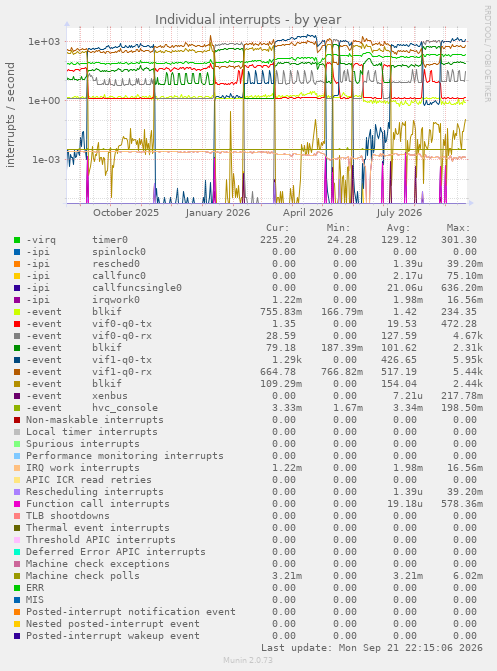Click the brown swatch beside vif1-q0-rx
Screen dimensions: 497x671
click(17, 372)
